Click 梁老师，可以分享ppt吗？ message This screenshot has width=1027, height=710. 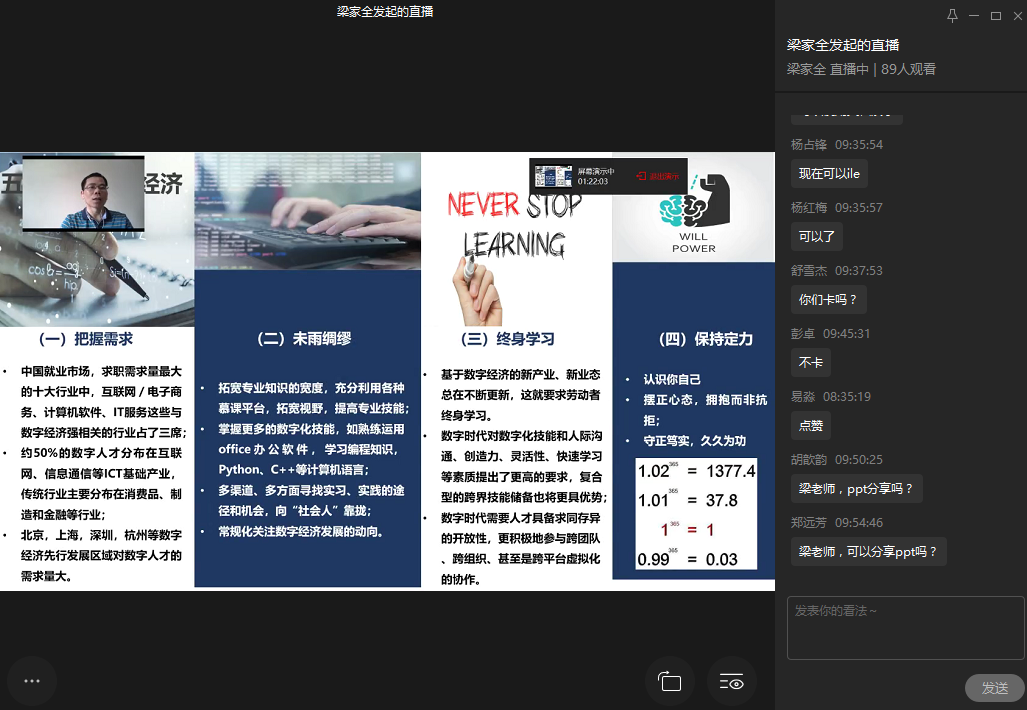coord(868,551)
